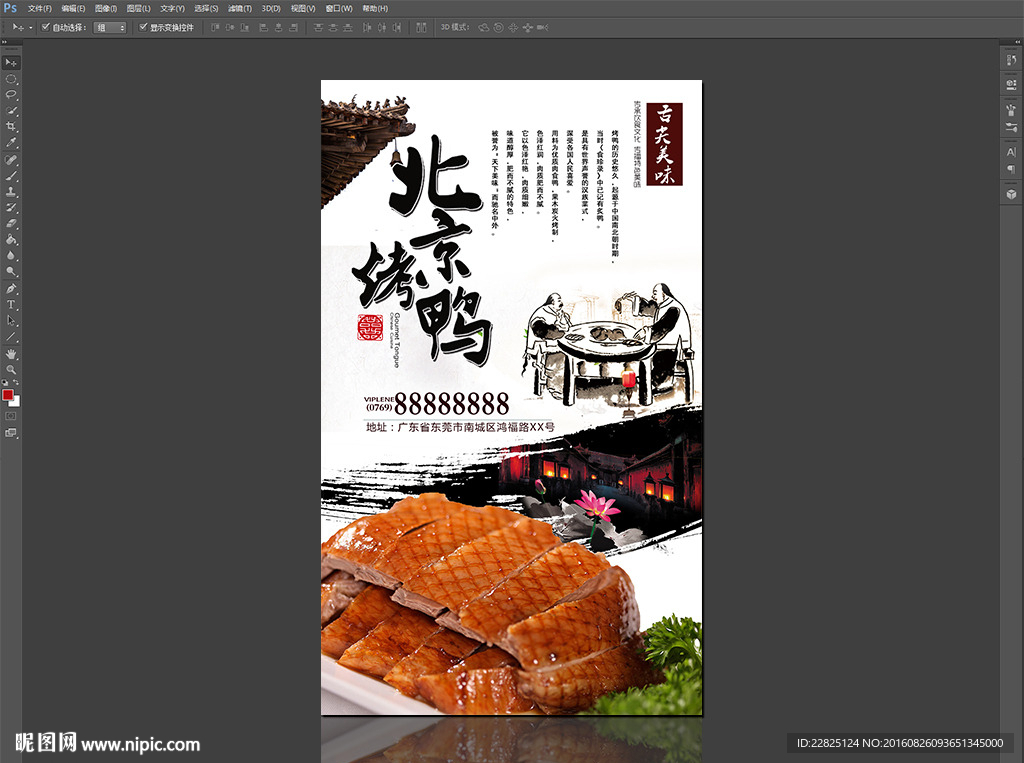Select the Pen tool
This screenshot has height=763, width=1024.
pyautogui.click(x=11, y=289)
